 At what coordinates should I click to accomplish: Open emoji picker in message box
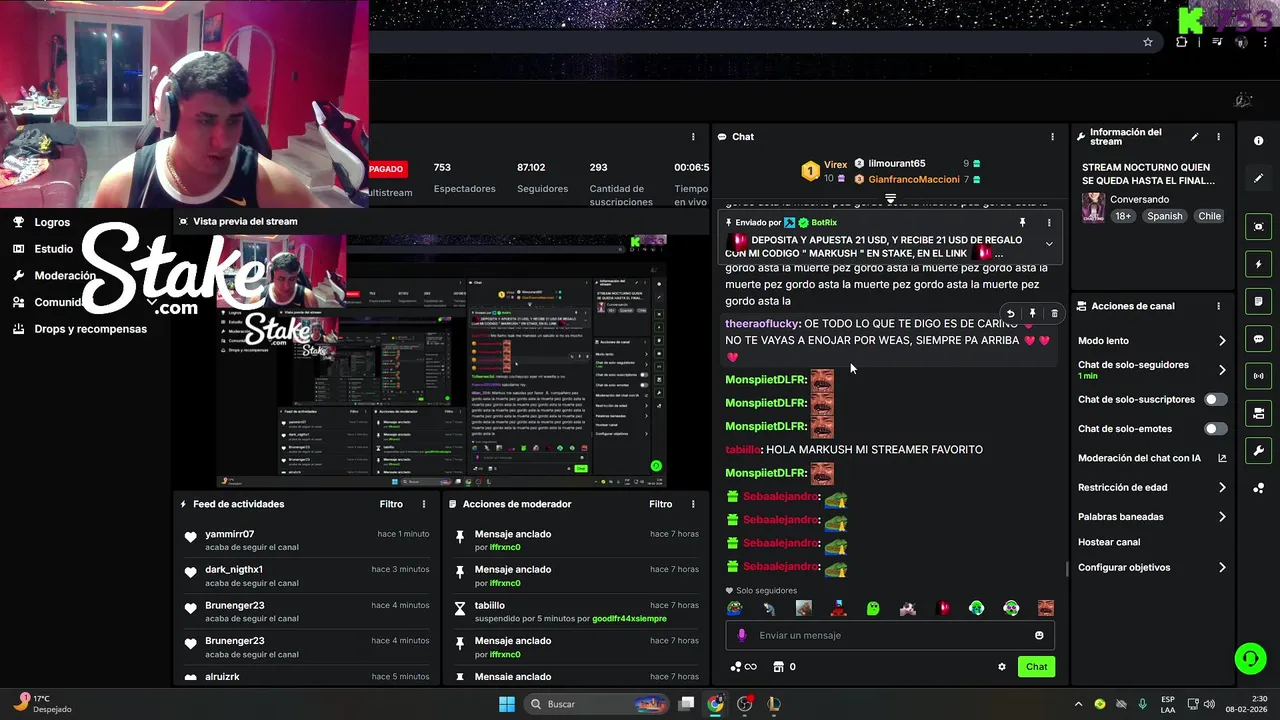(1039, 635)
